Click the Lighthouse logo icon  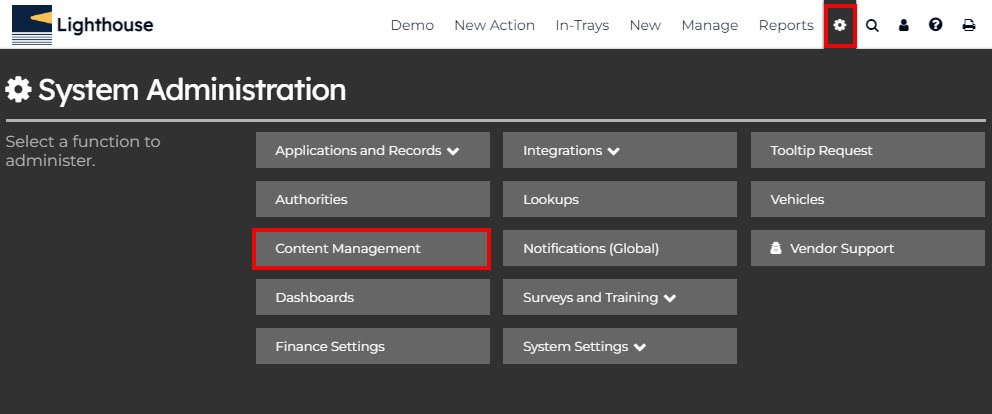point(31,25)
